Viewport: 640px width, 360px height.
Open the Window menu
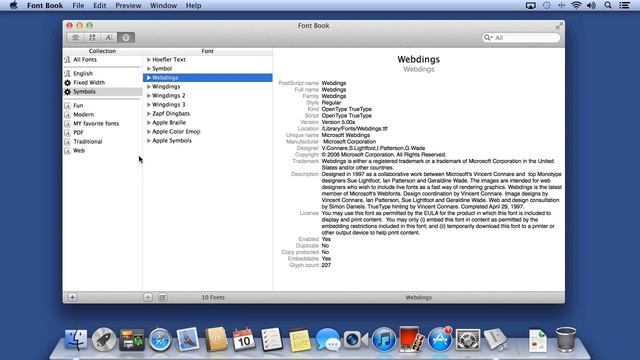coord(163,5)
